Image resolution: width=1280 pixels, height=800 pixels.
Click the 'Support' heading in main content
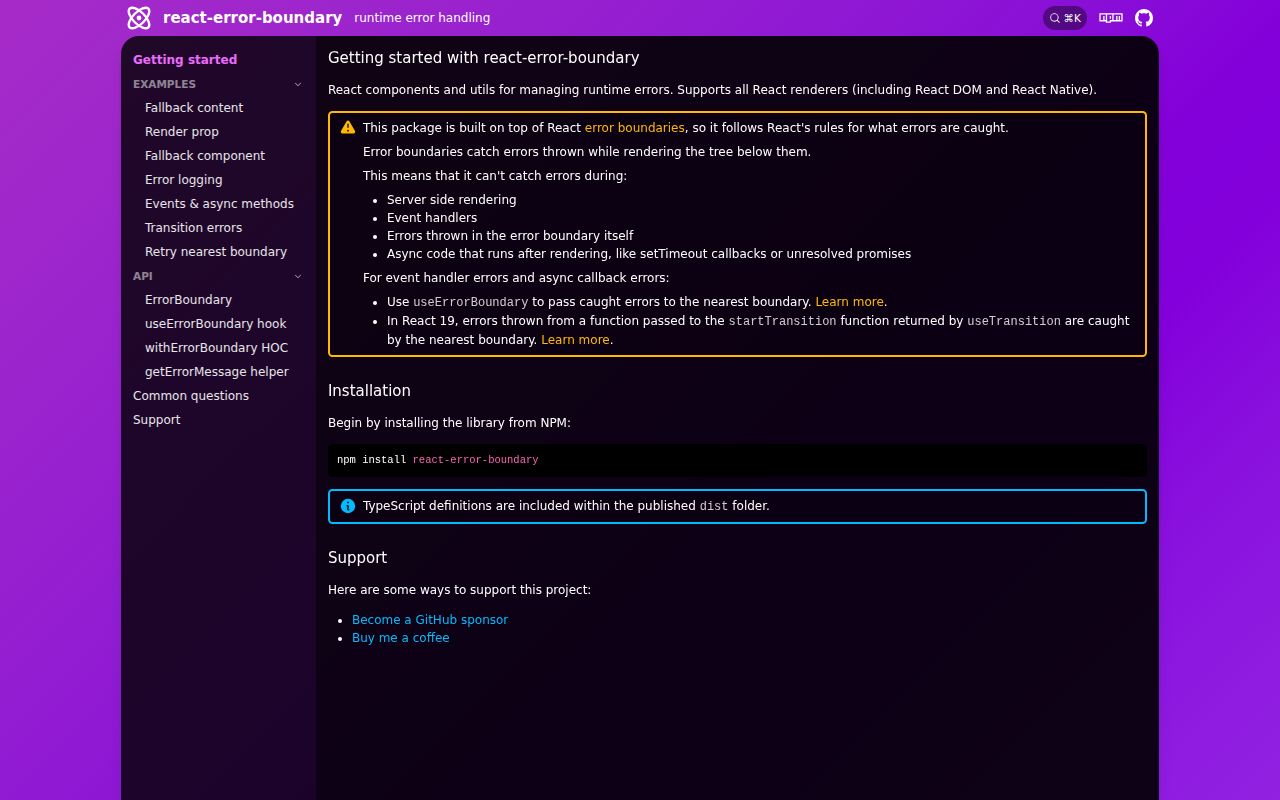pos(357,558)
